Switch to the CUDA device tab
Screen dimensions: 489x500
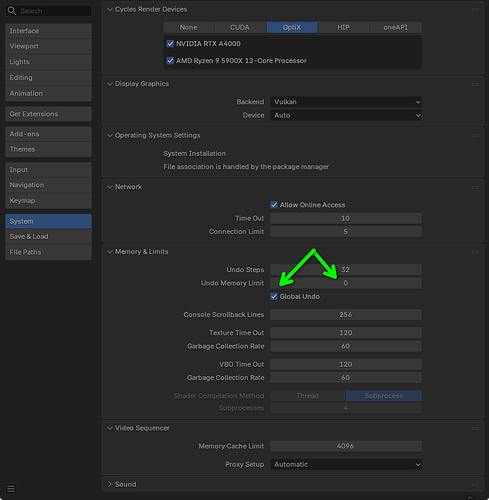click(240, 27)
